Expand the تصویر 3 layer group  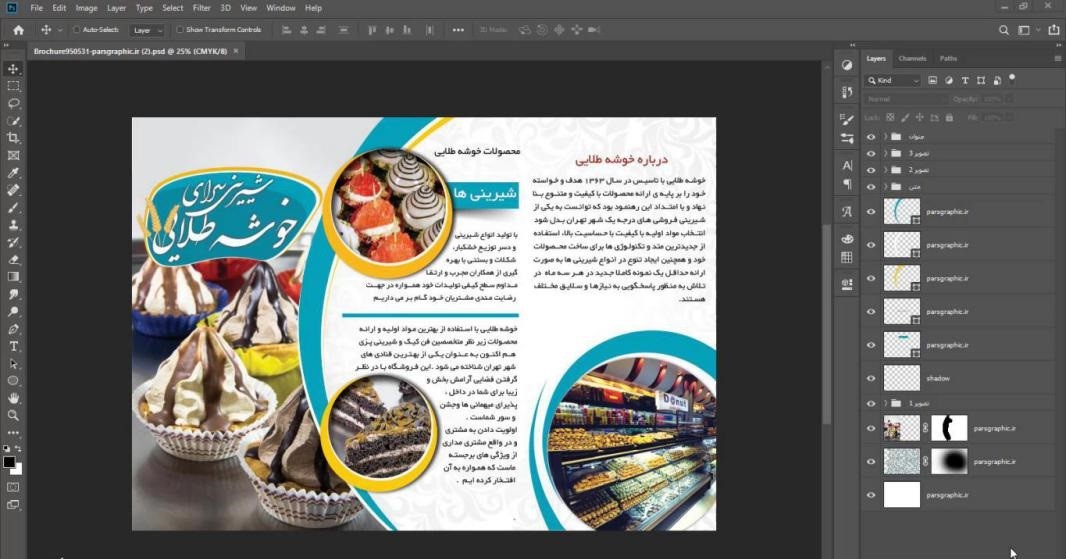886,153
